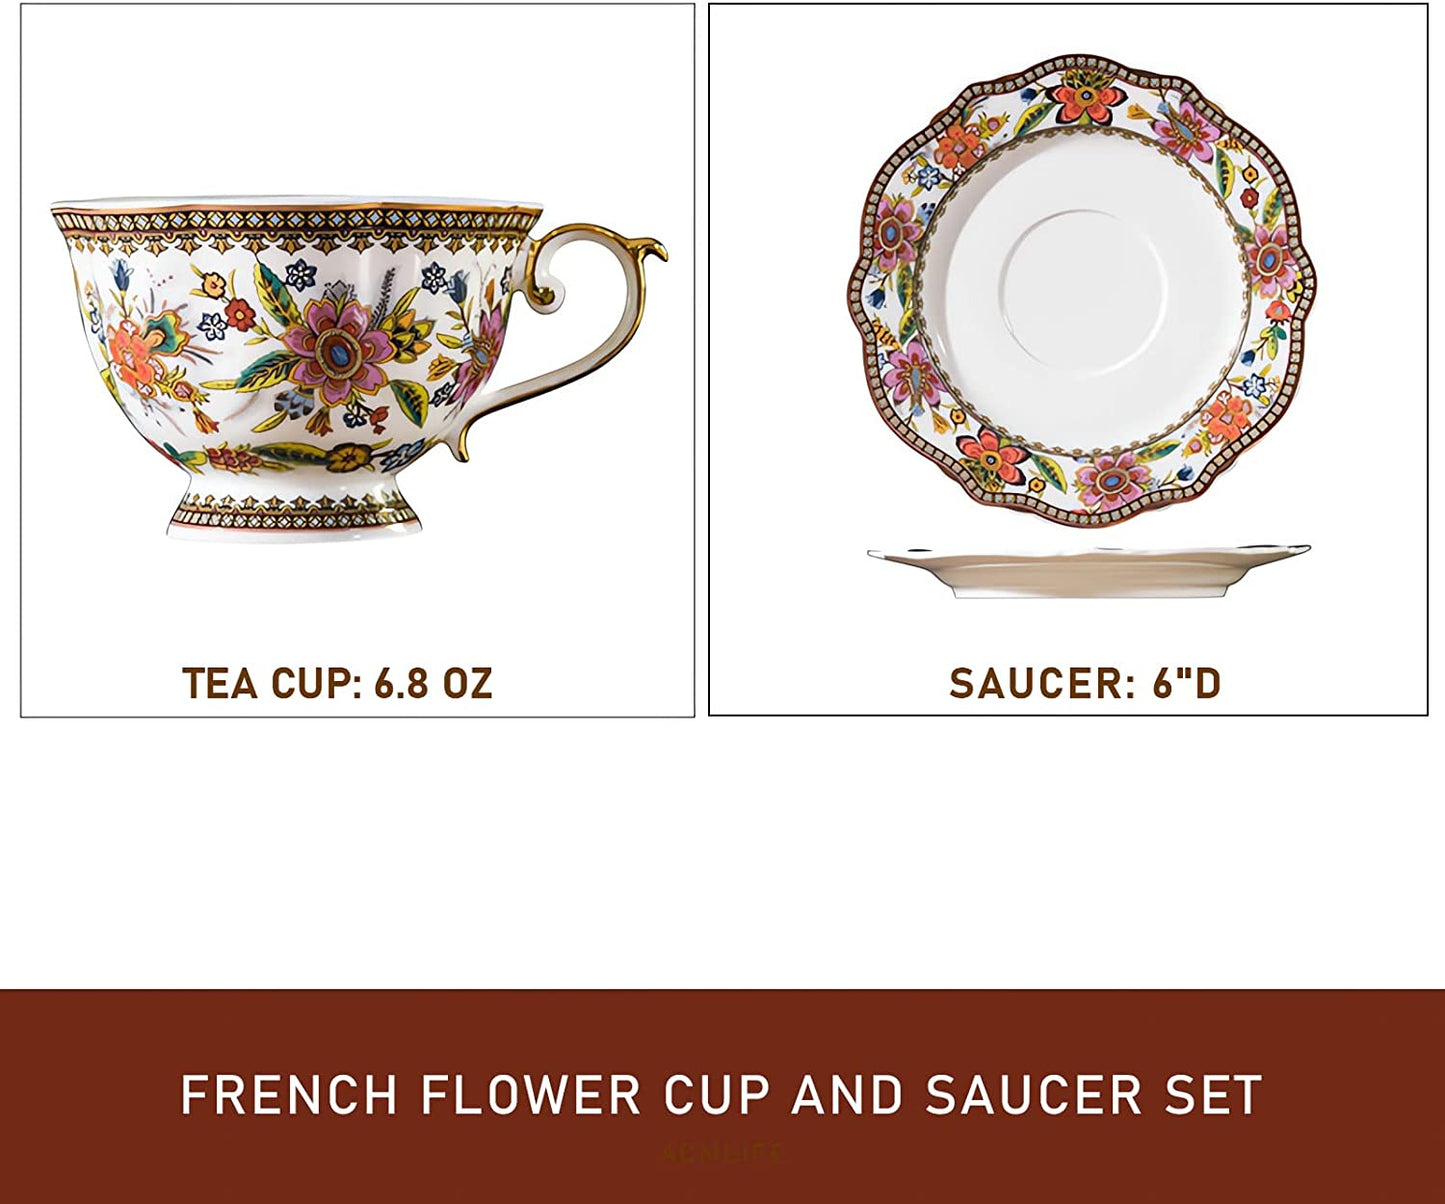Click the pink flower on saucer's left edge

(891, 233)
